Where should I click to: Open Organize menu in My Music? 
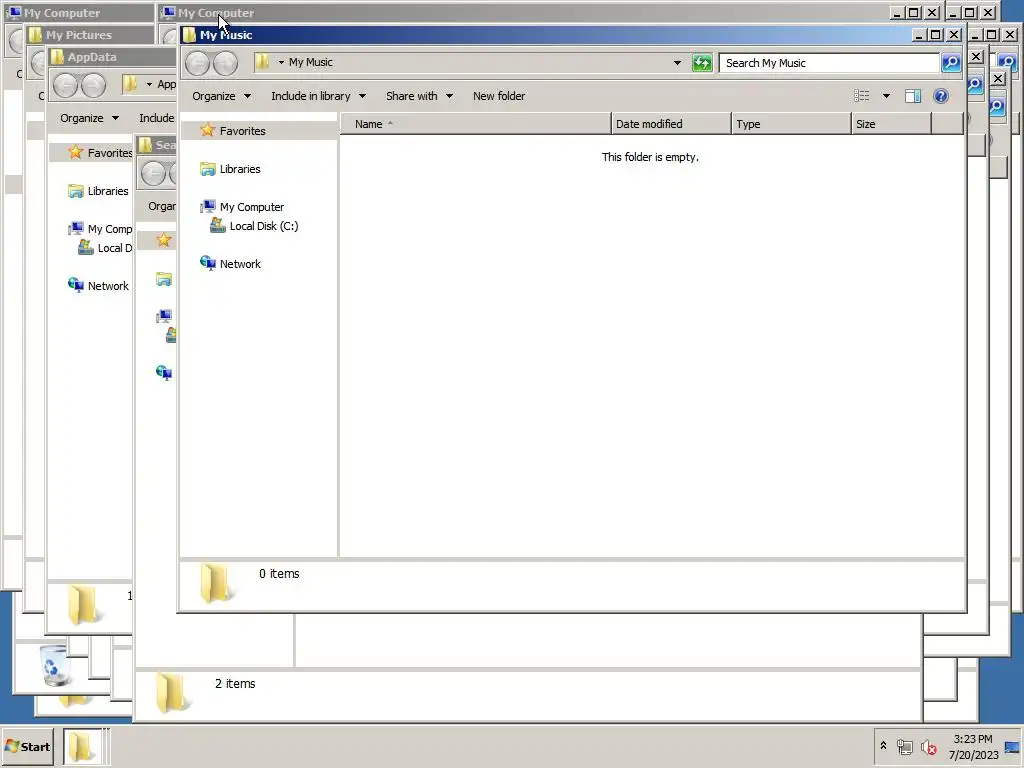(x=221, y=96)
